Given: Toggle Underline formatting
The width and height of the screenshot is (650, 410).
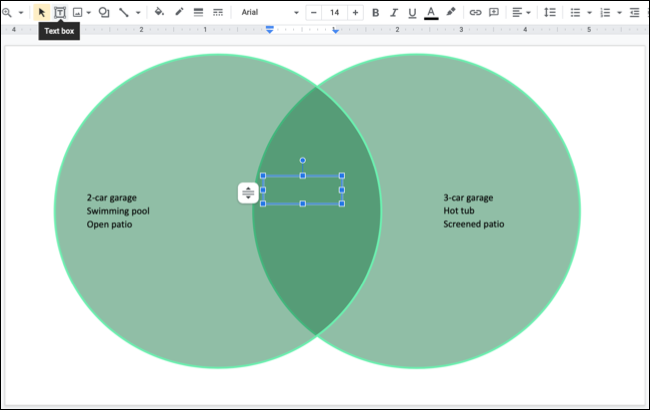Looking at the screenshot, I should [412, 12].
